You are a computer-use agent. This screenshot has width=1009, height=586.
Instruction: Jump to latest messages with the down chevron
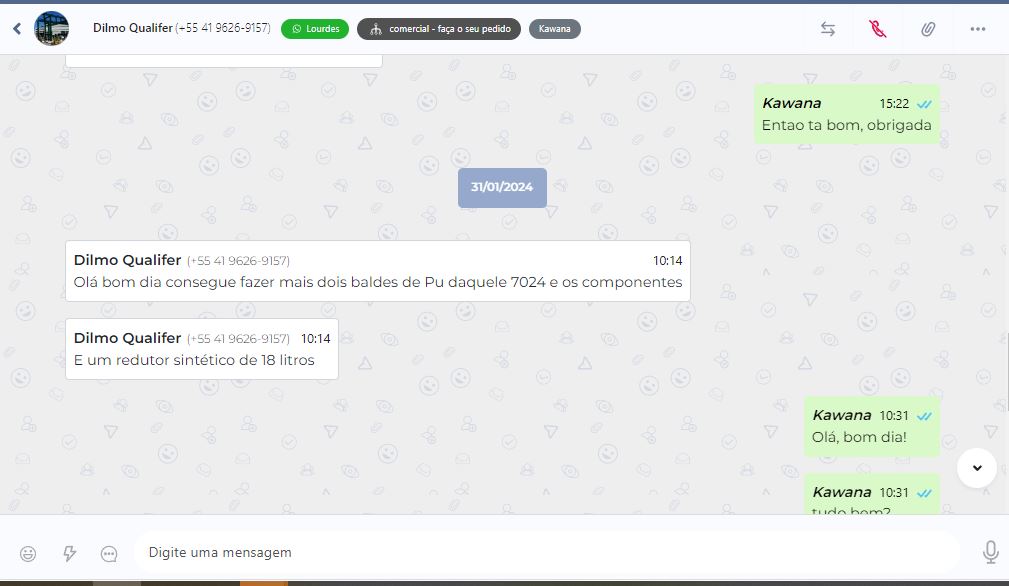[977, 468]
